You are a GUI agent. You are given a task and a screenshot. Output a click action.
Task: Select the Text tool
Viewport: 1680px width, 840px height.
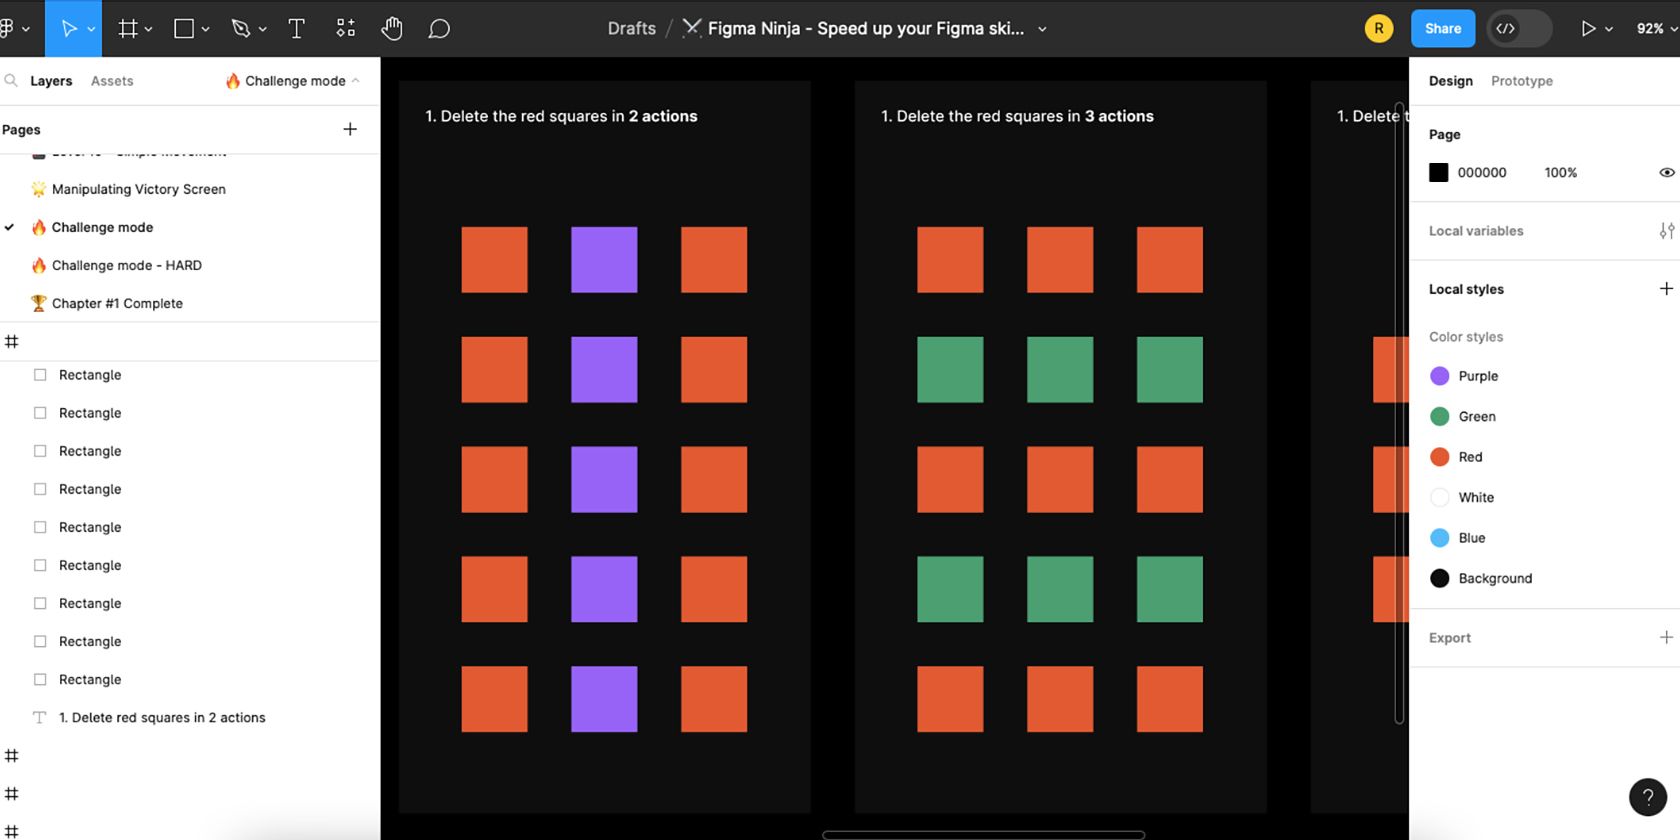coord(296,29)
